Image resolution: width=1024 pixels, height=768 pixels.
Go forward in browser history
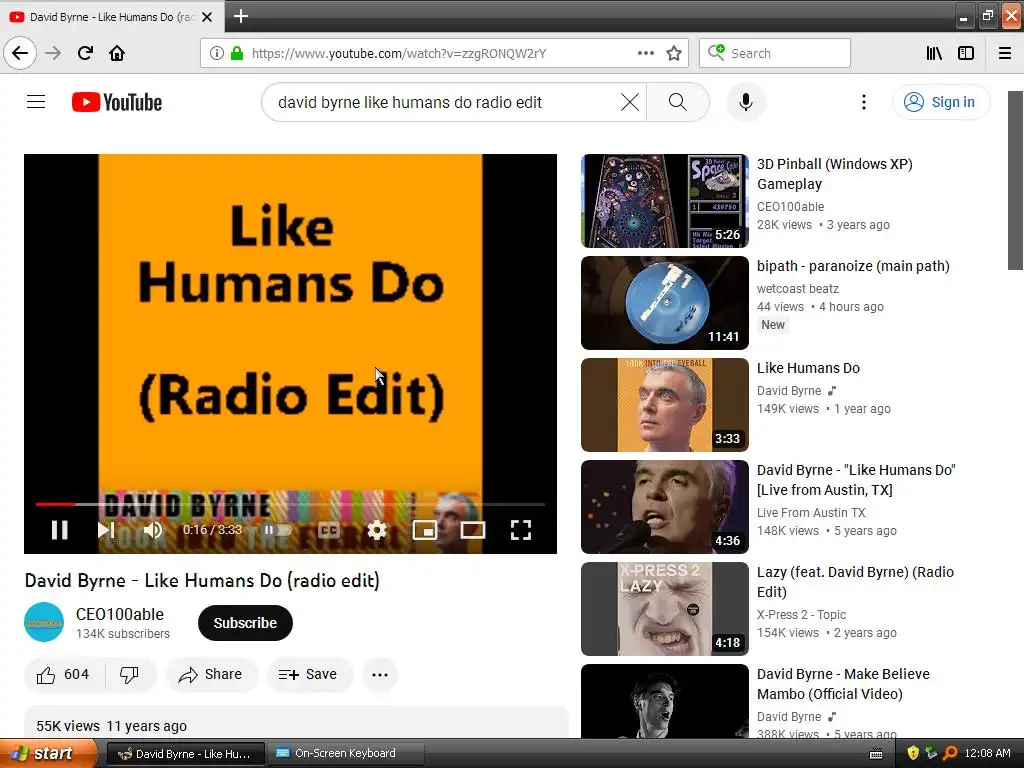[x=53, y=53]
